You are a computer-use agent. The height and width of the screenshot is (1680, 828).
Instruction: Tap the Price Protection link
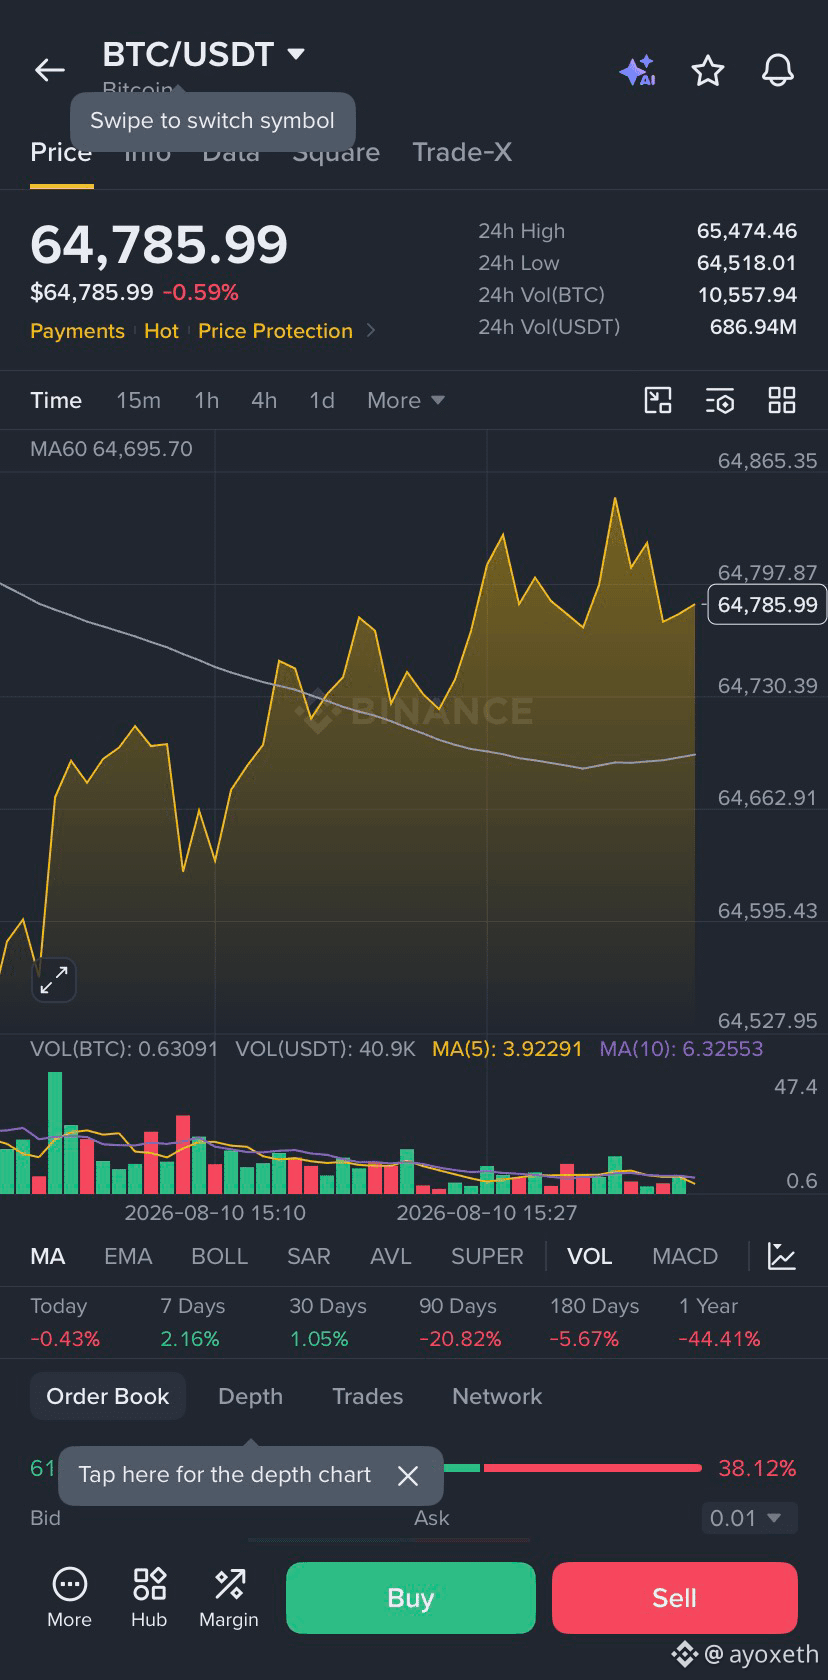(275, 331)
